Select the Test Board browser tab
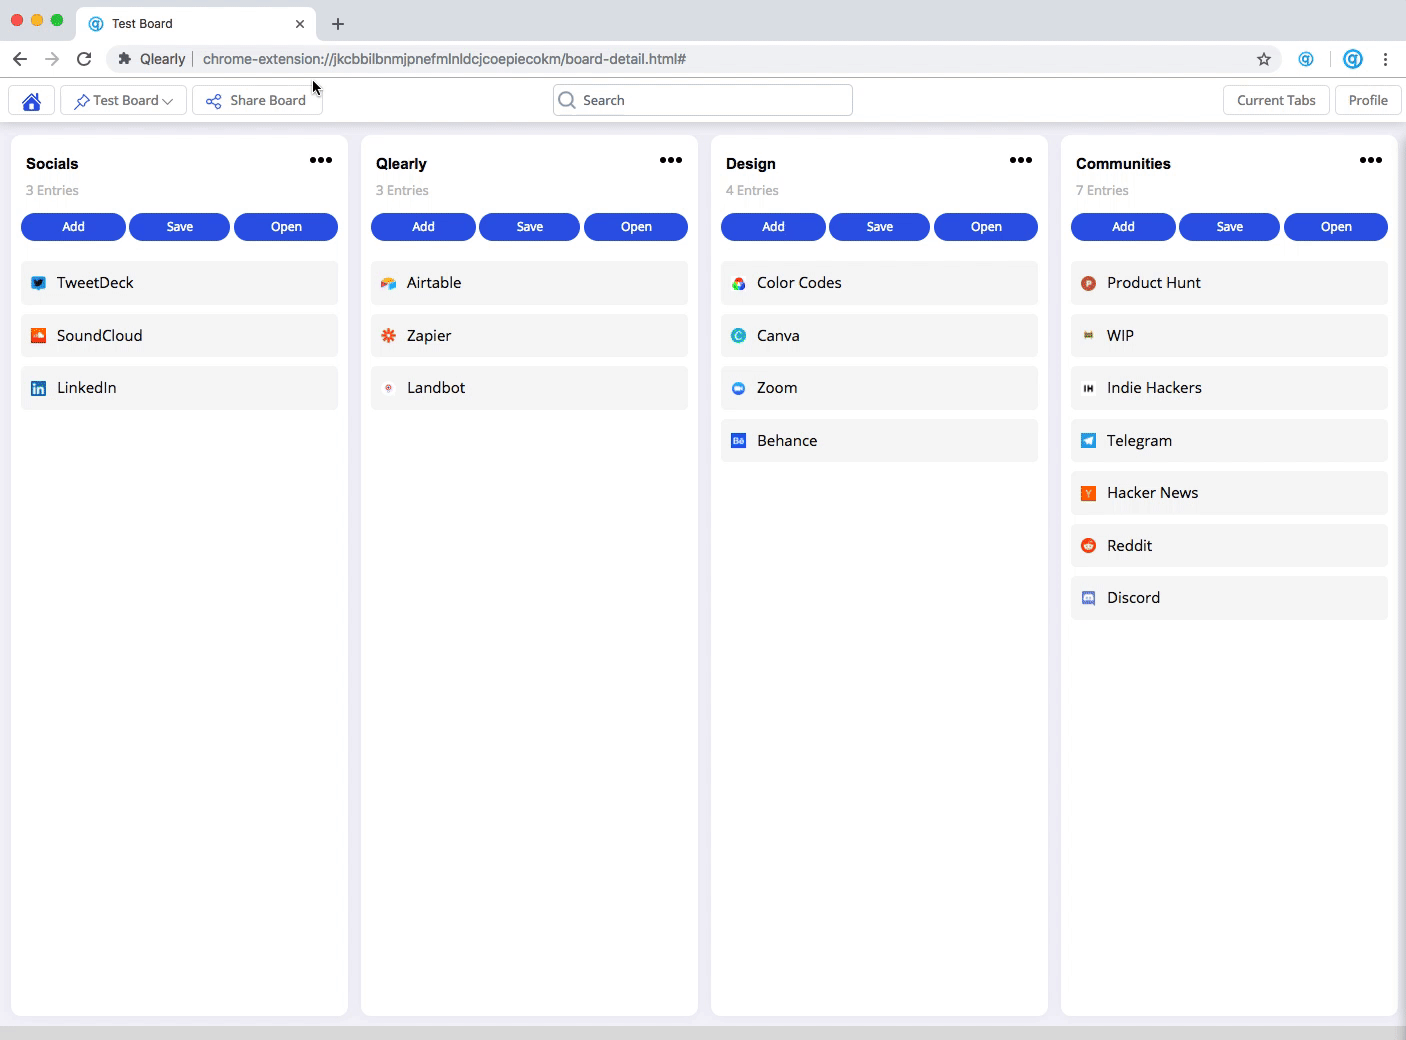Image resolution: width=1406 pixels, height=1040 pixels. (196, 24)
